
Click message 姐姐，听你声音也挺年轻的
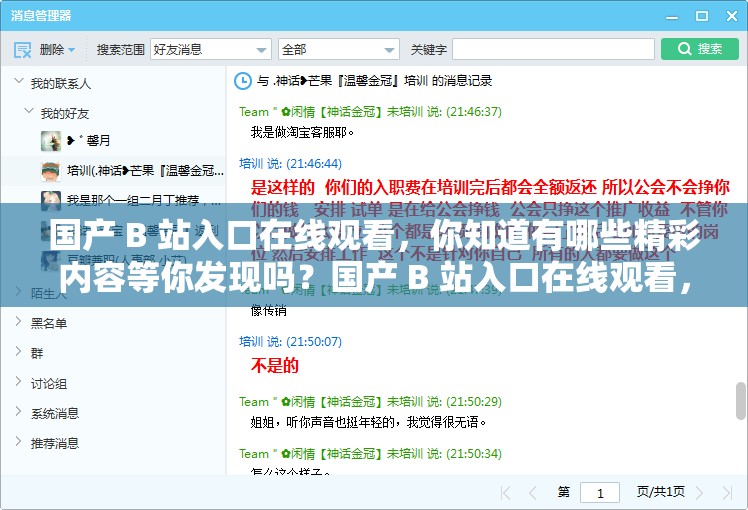coord(368,422)
